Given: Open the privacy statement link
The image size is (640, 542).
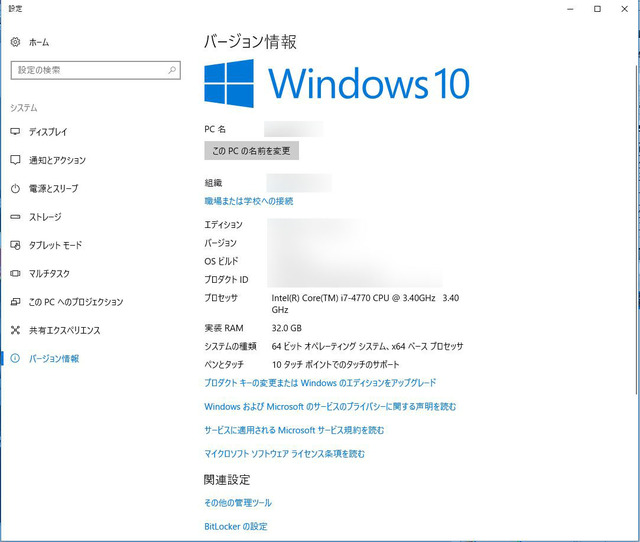Looking at the screenshot, I should click(x=330, y=406).
